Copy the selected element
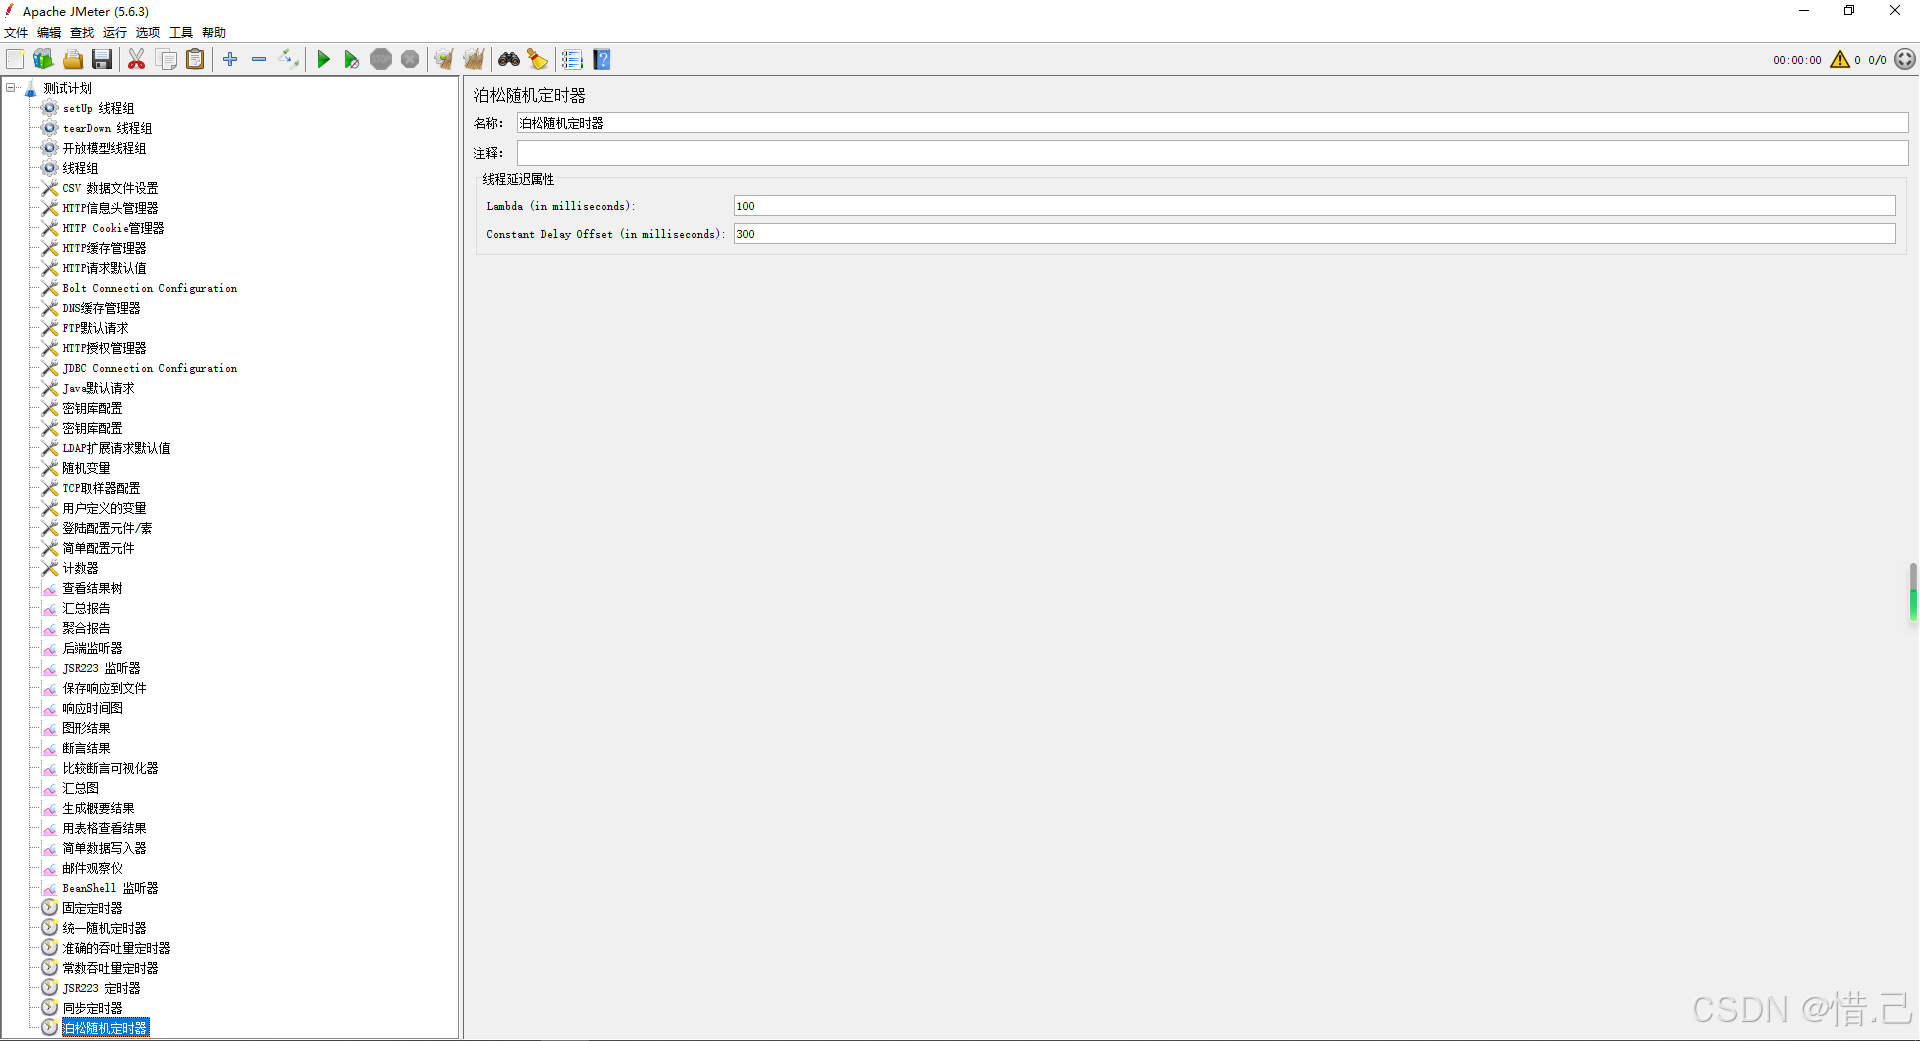Image resolution: width=1920 pixels, height=1041 pixels. pos(167,60)
